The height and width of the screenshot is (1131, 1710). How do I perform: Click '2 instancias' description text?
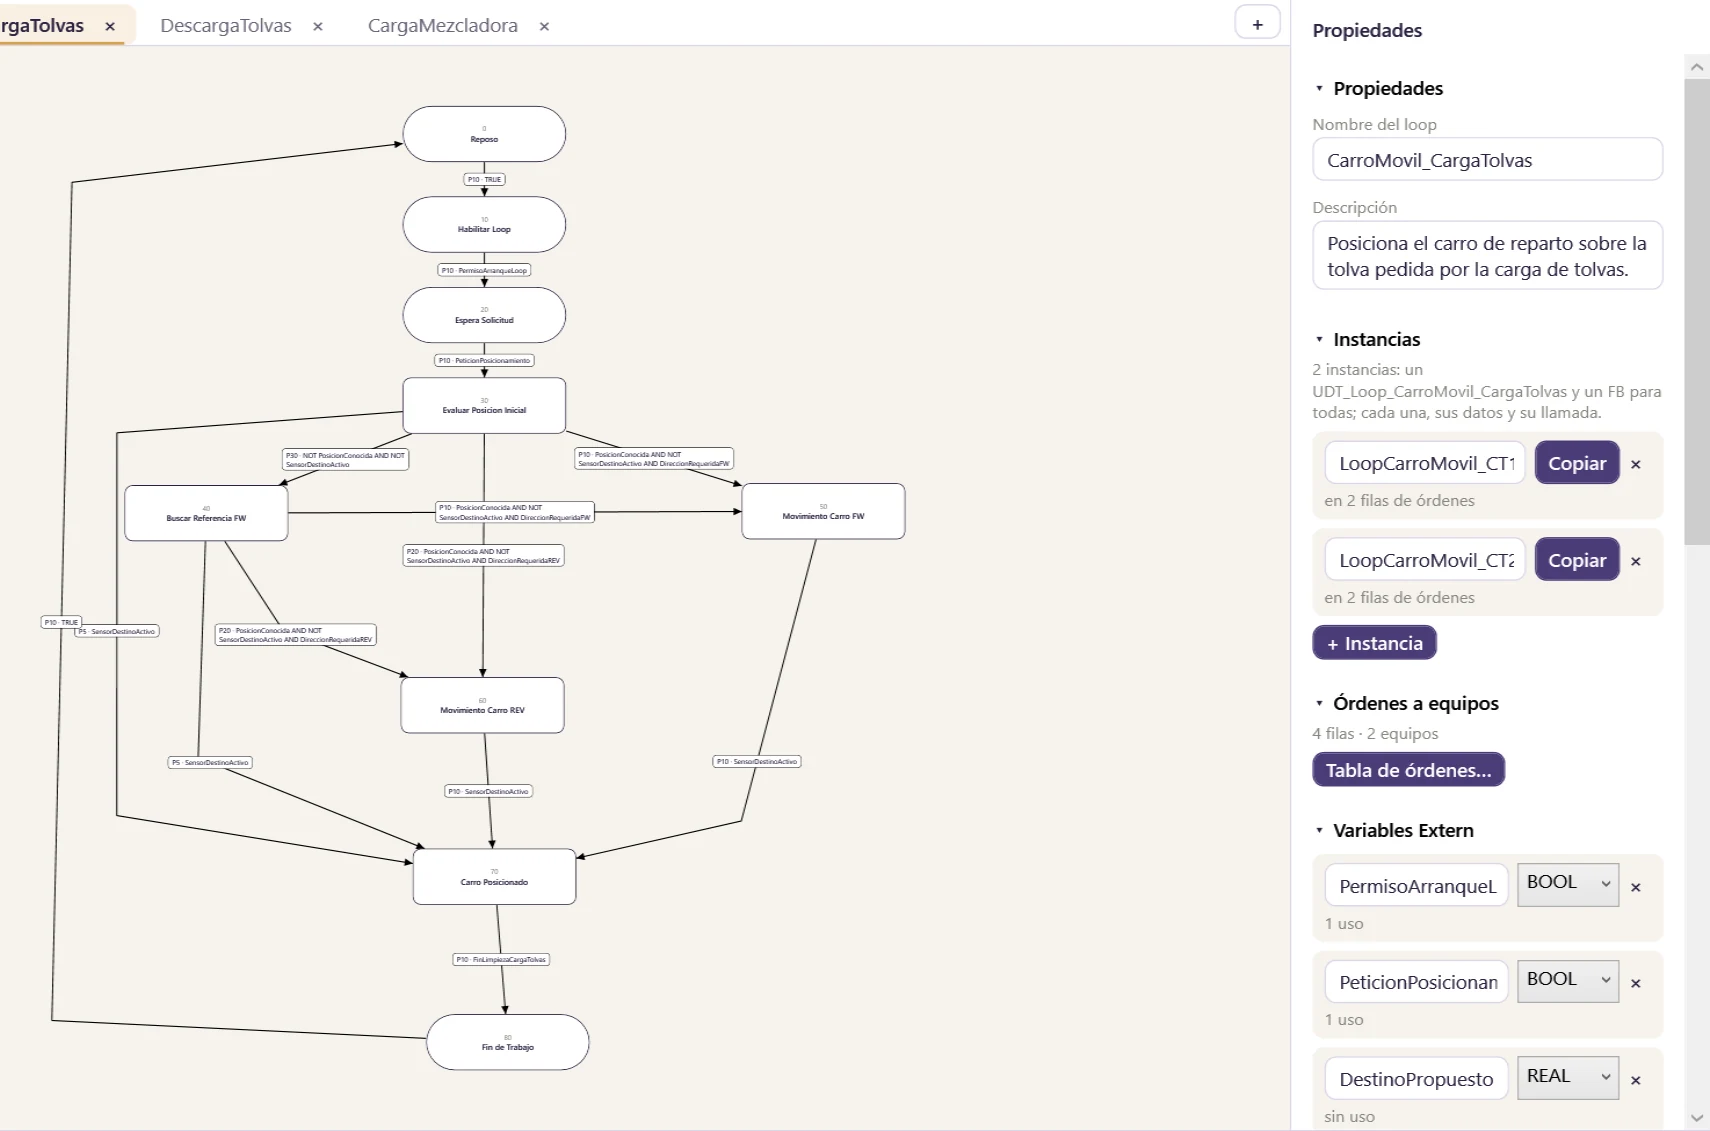1486,391
